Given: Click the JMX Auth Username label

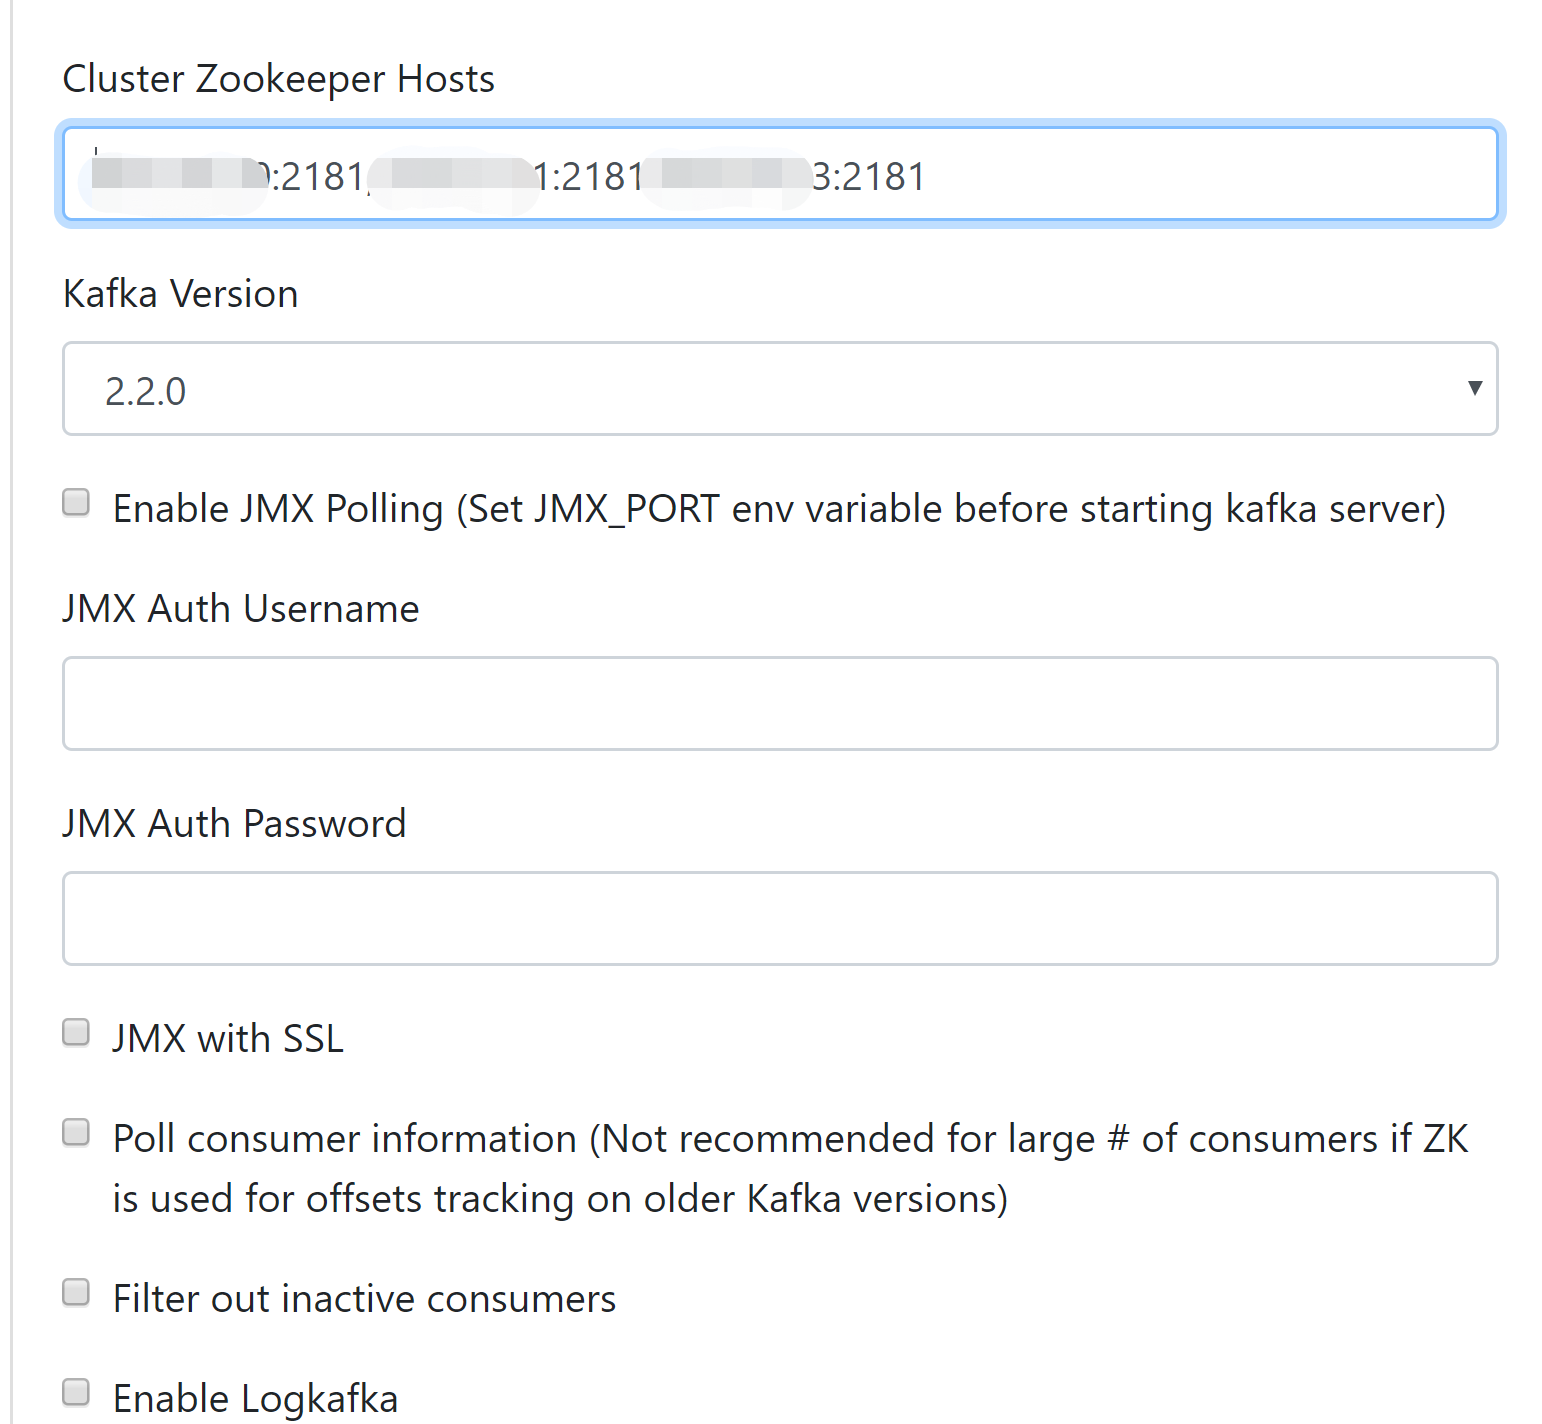Looking at the screenshot, I should pyautogui.click(x=241, y=608).
